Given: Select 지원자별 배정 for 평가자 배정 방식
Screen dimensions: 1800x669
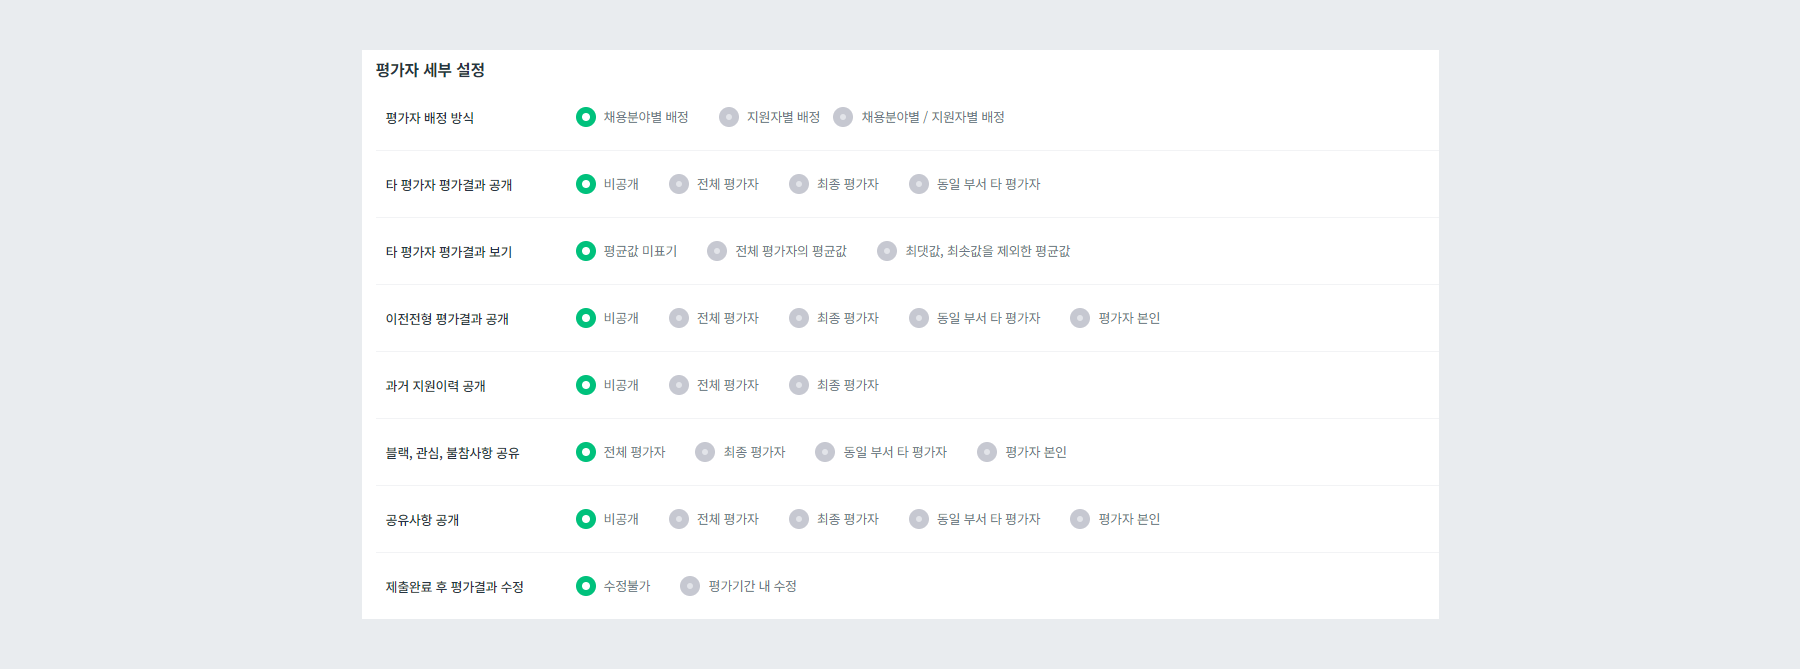Looking at the screenshot, I should [727, 116].
